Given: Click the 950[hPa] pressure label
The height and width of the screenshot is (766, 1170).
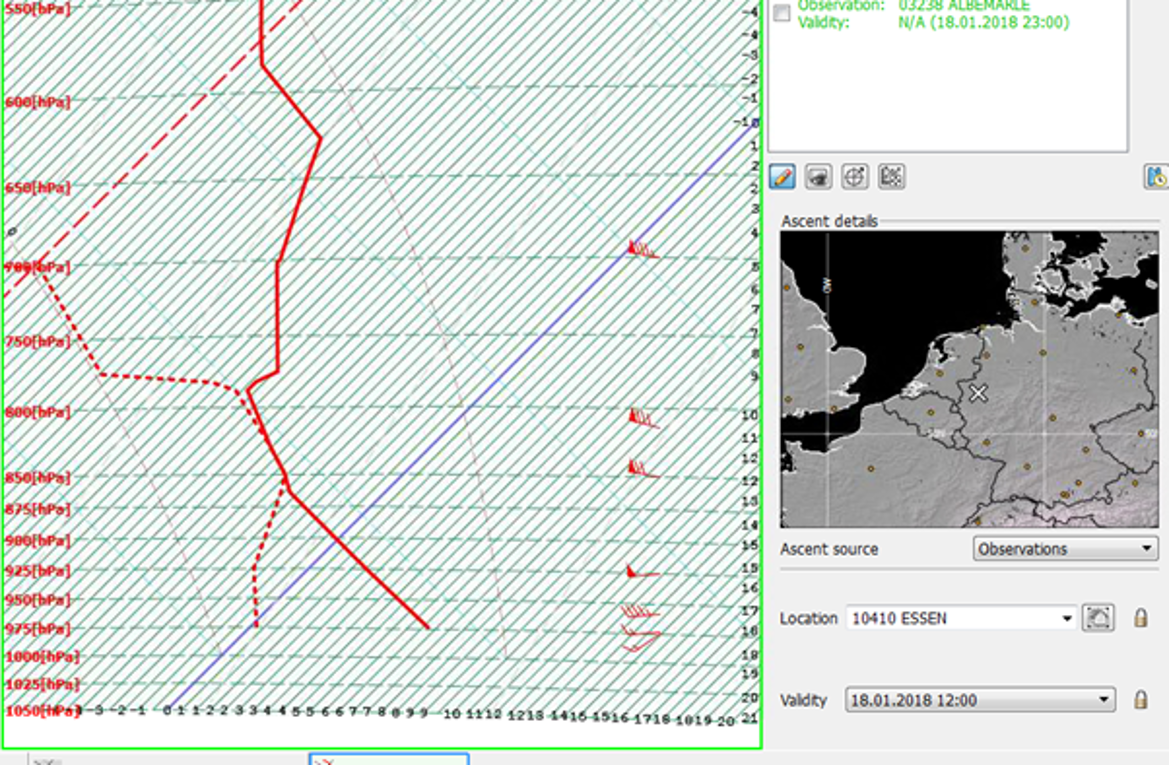Looking at the screenshot, I should [x=38, y=600].
